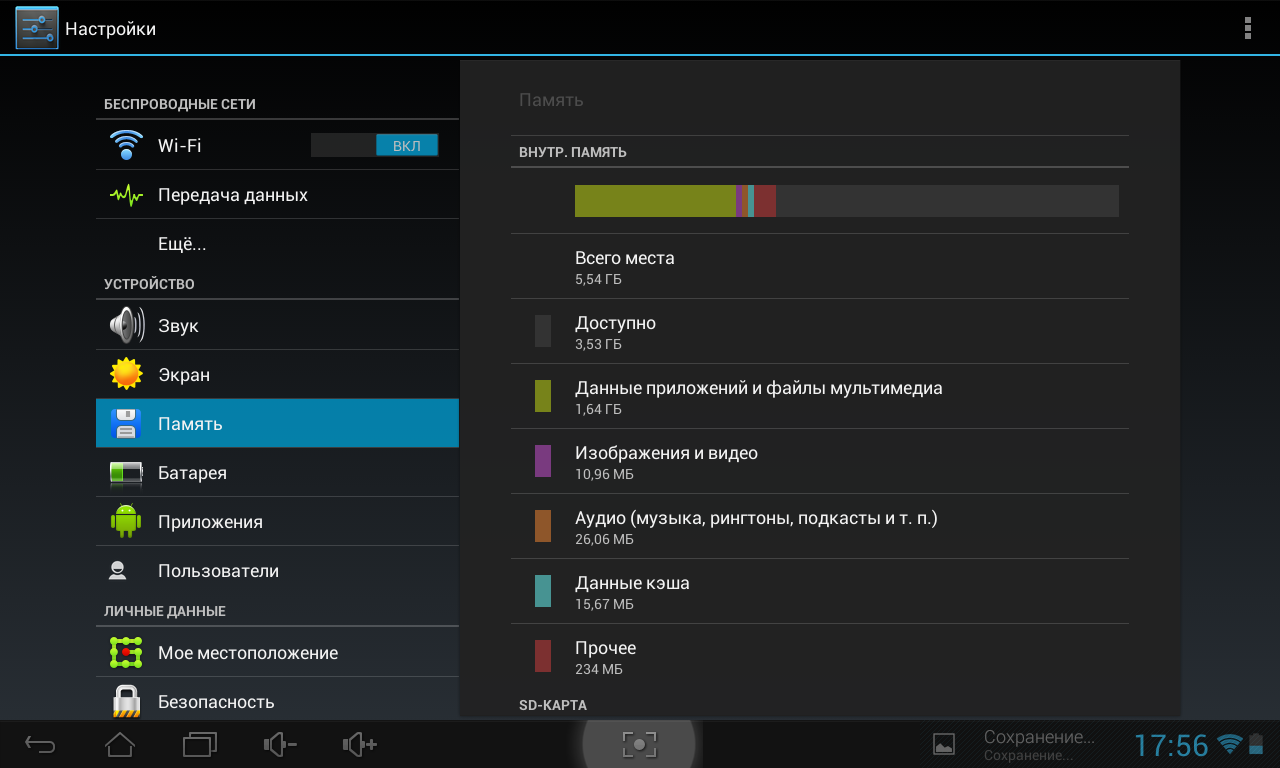1280x768 pixels.
Task: Open Приложения settings
Action: point(277,521)
